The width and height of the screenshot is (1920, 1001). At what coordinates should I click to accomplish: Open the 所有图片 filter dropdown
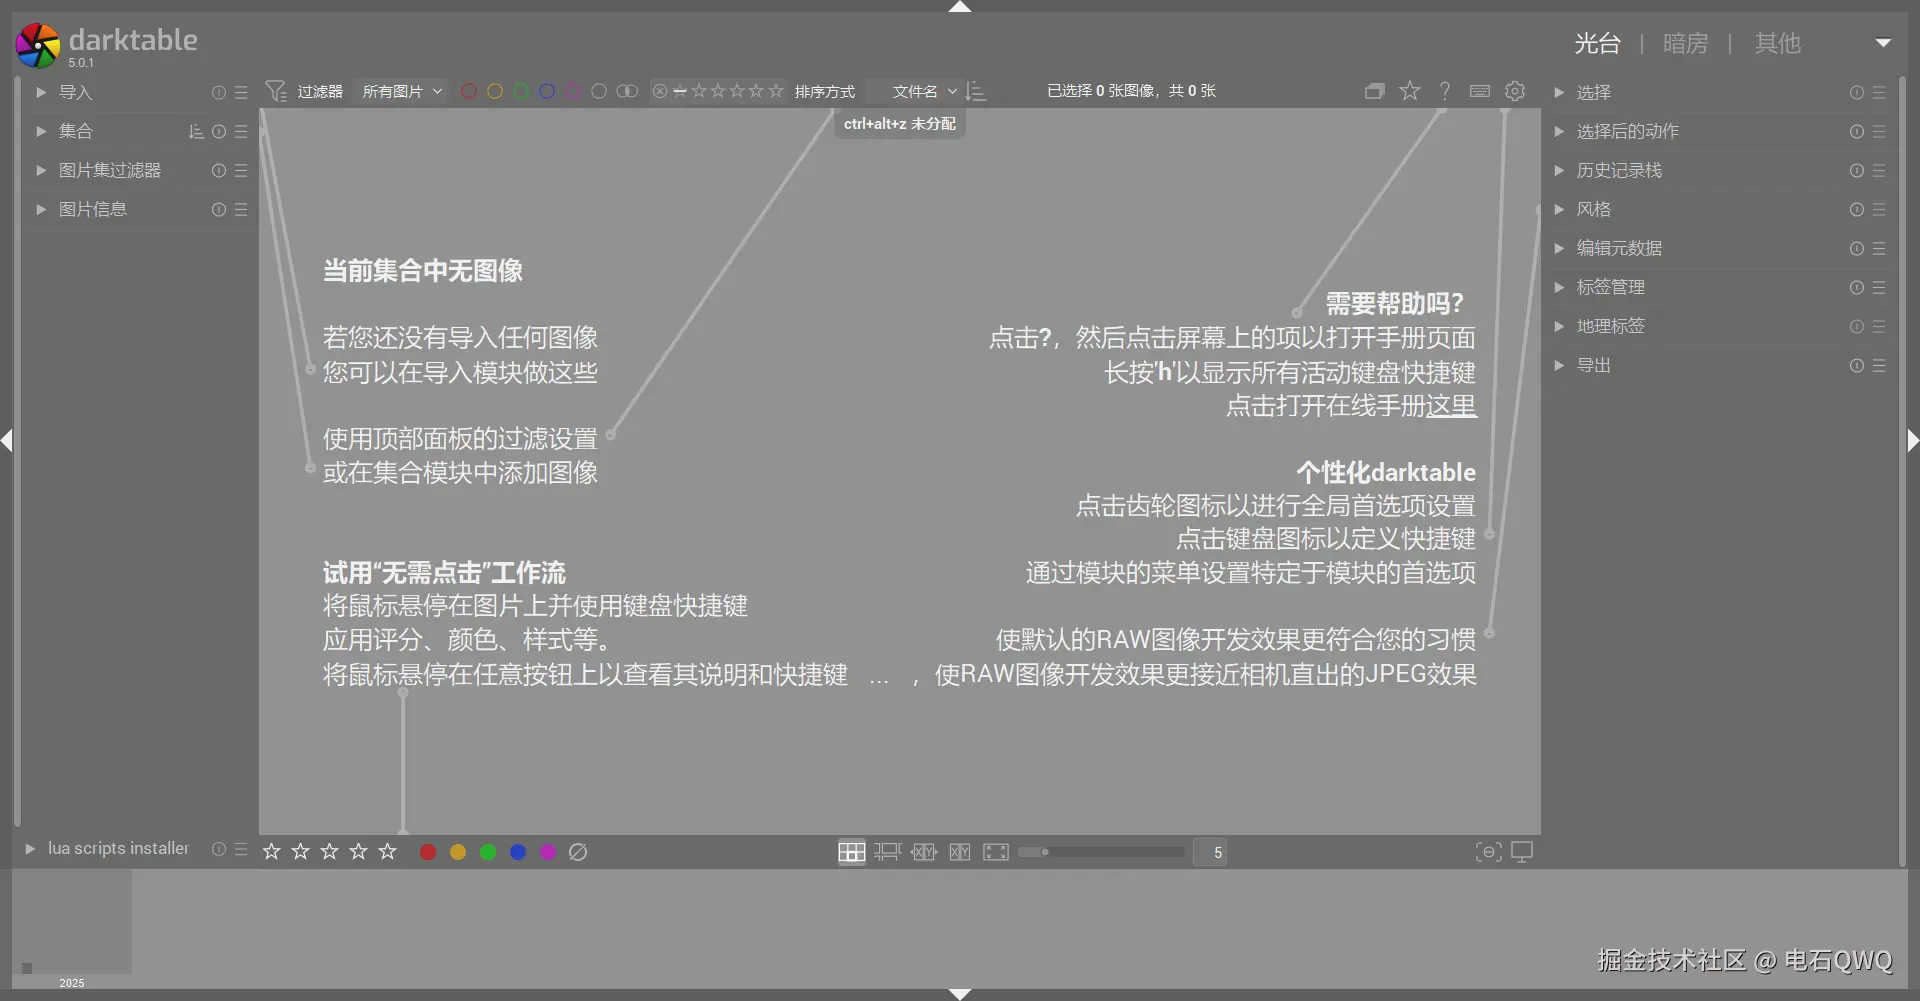402,91
